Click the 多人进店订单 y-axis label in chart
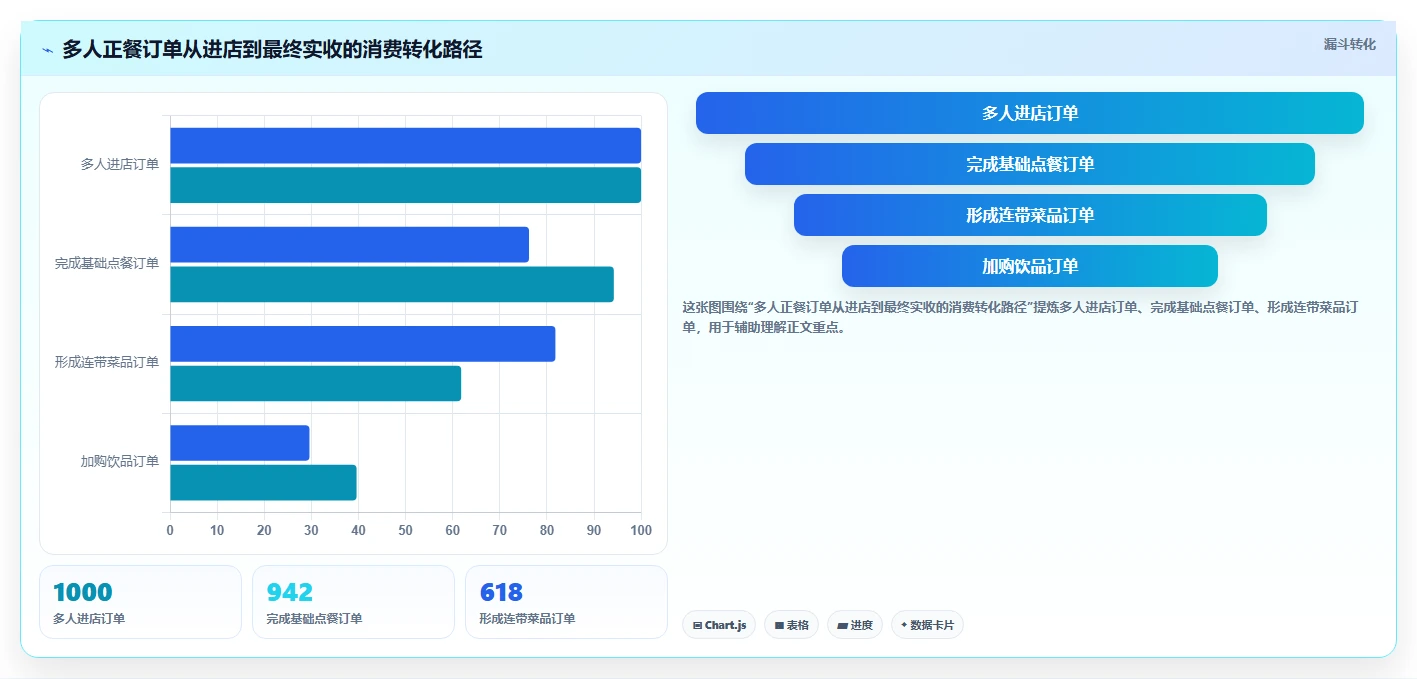The image size is (1417, 679). [x=120, y=164]
